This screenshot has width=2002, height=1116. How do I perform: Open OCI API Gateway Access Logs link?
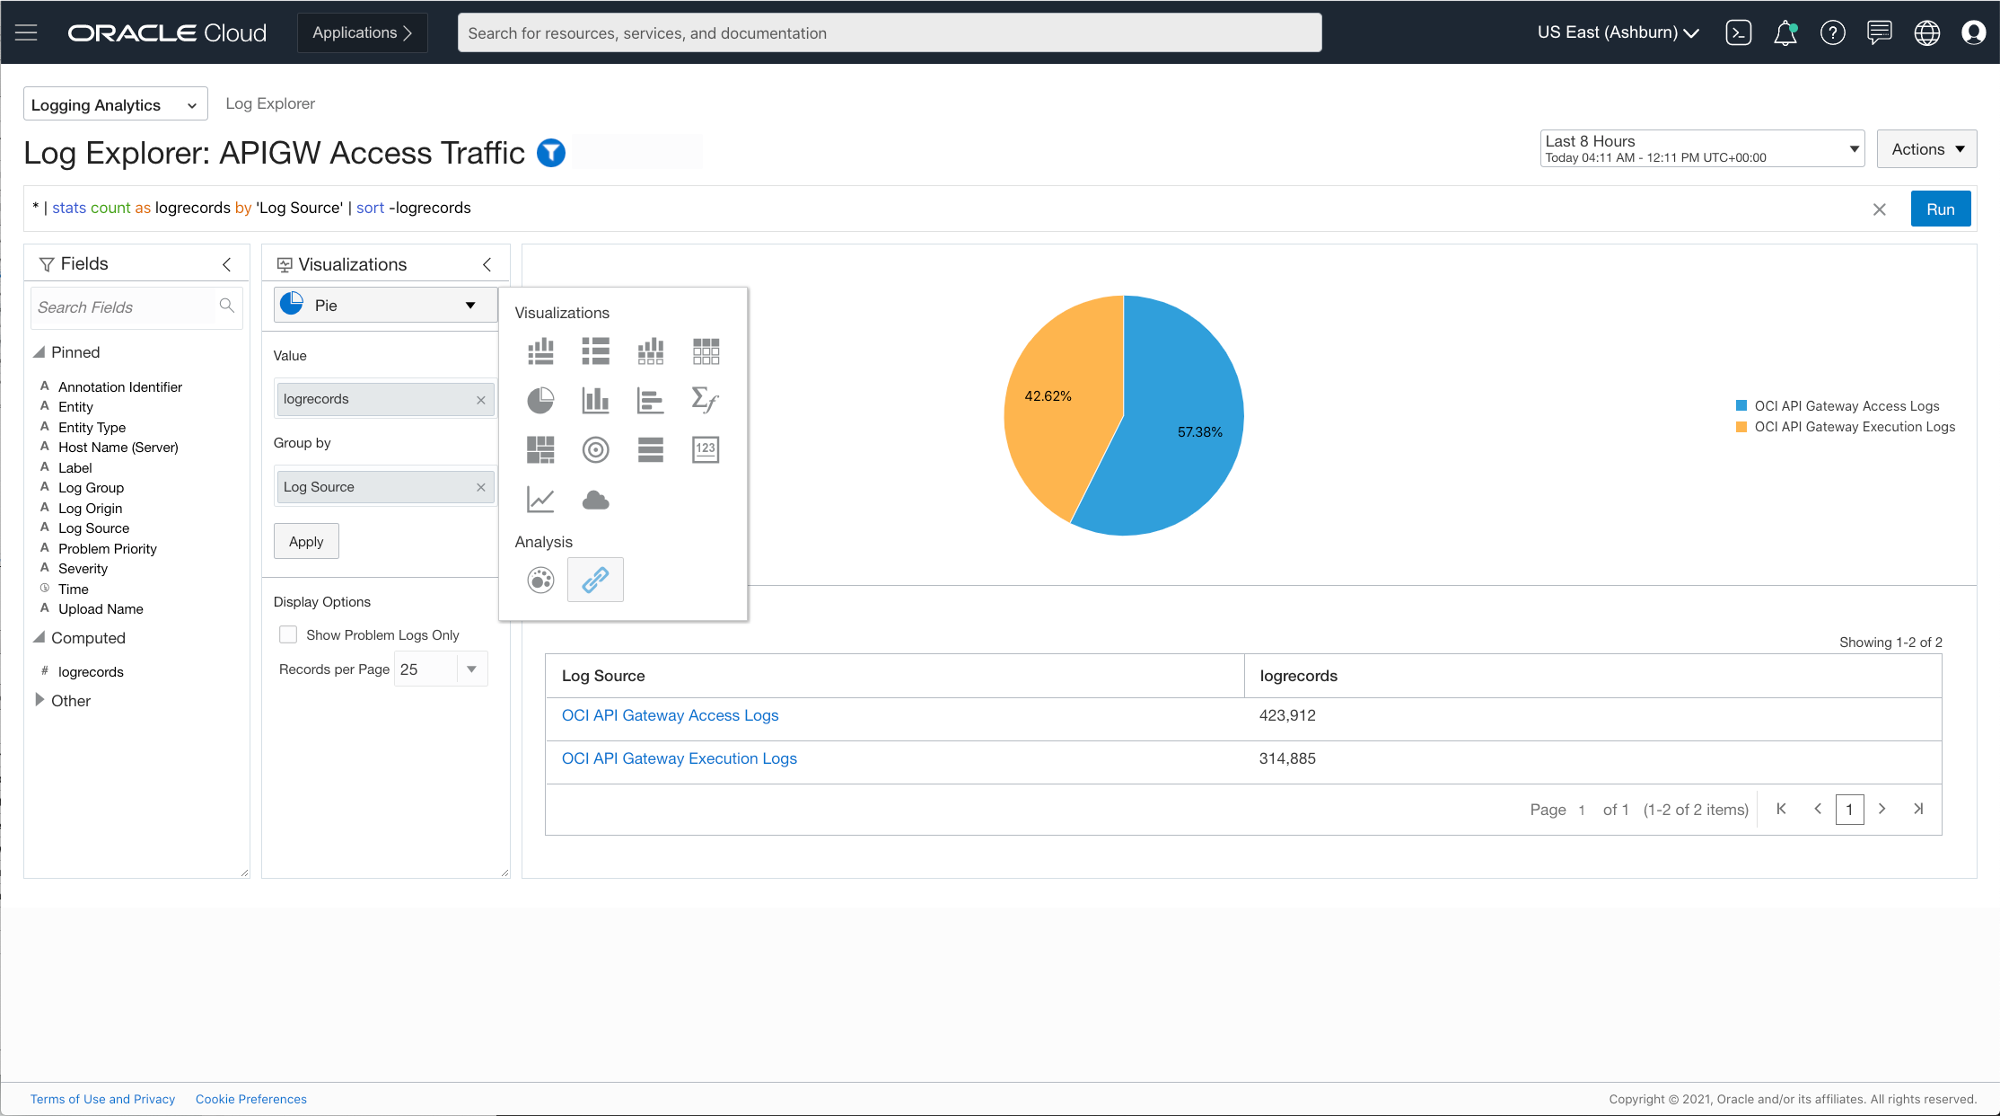pos(669,715)
